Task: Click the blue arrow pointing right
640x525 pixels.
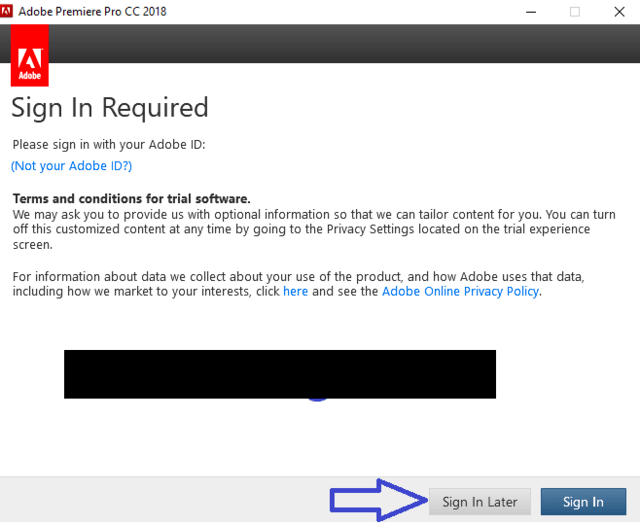Action: pyautogui.click(x=377, y=500)
